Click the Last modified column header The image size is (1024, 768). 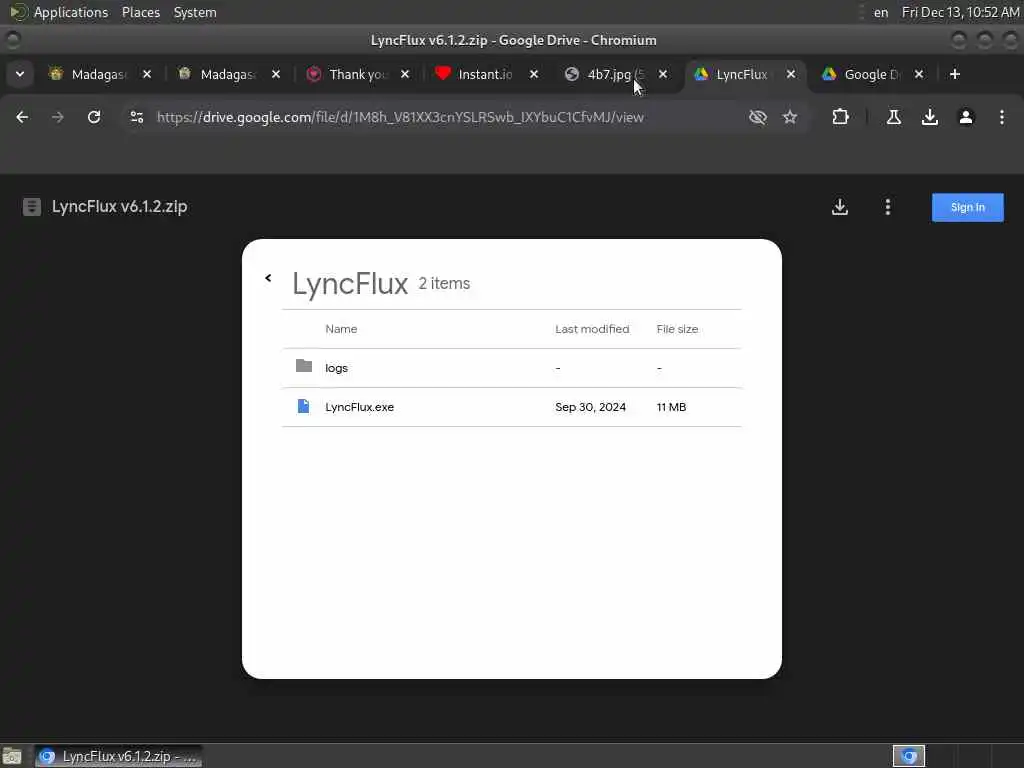pyautogui.click(x=592, y=329)
